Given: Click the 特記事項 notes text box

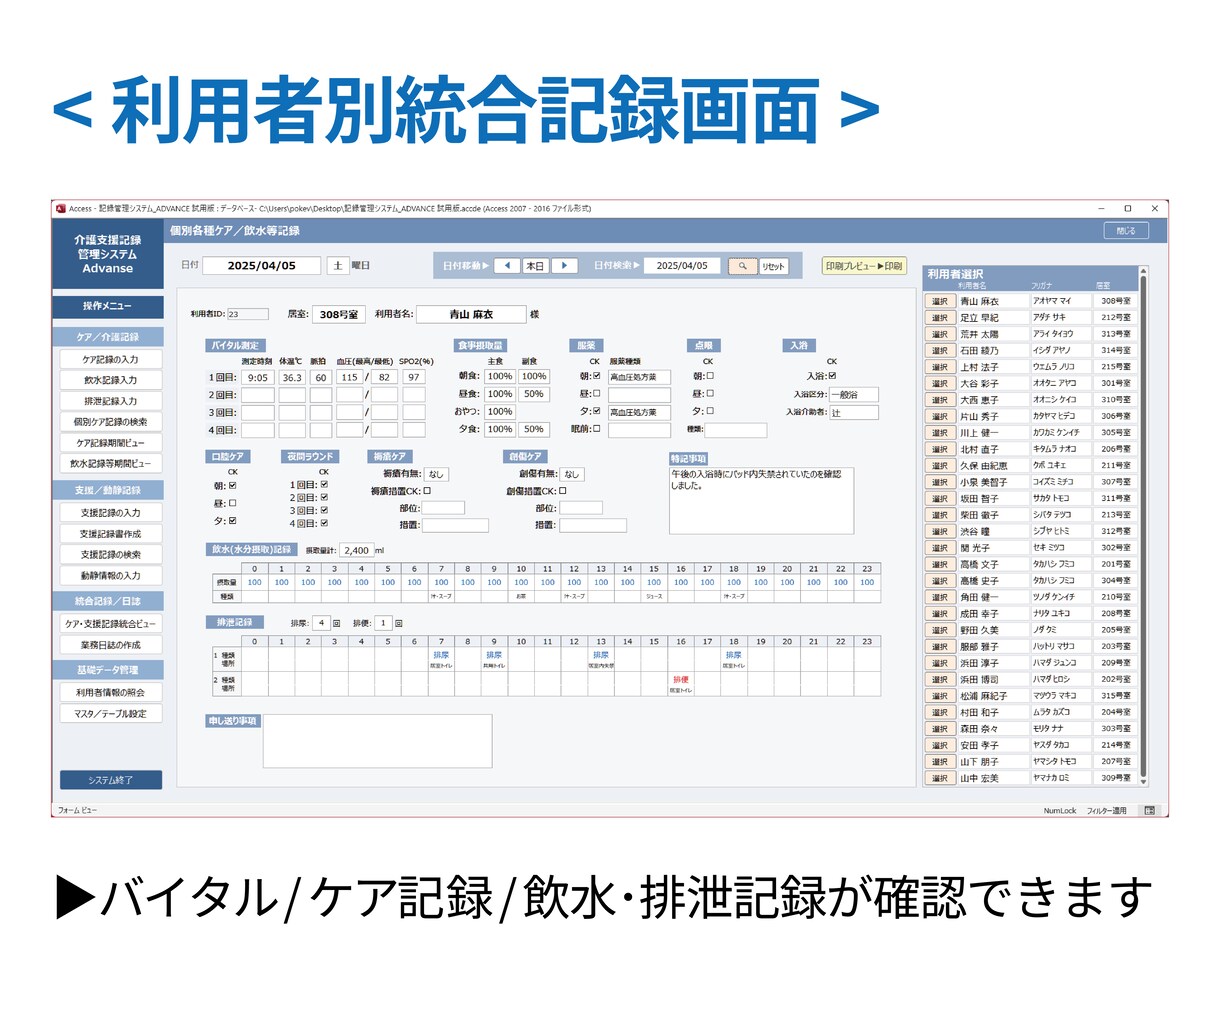Looking at the screenshot, I should [761, 500].
